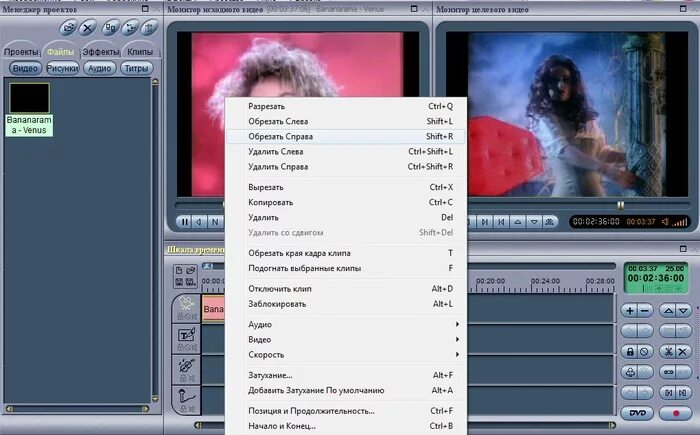Show Аудио files category
This screenshot has width=700, height=435.
tap(100, 68)
